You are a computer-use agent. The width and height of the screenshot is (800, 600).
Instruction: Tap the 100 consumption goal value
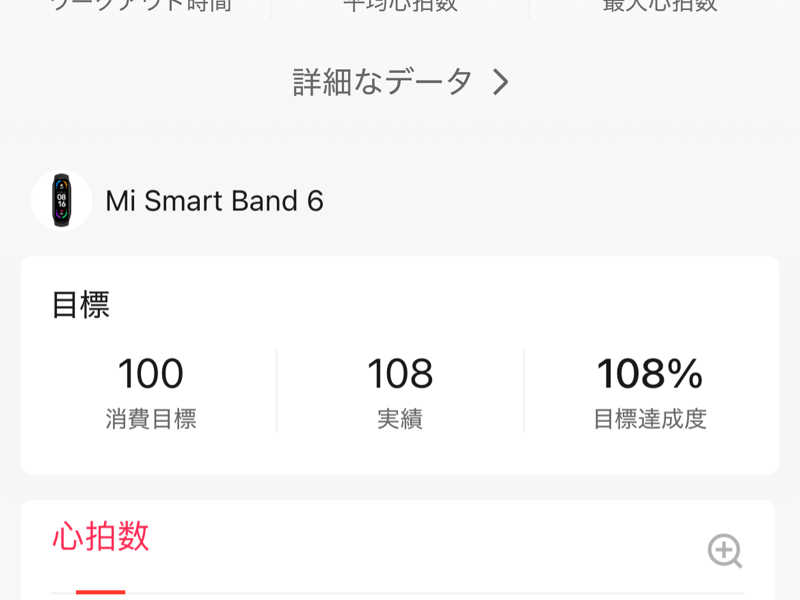click(x=151, y=374)
